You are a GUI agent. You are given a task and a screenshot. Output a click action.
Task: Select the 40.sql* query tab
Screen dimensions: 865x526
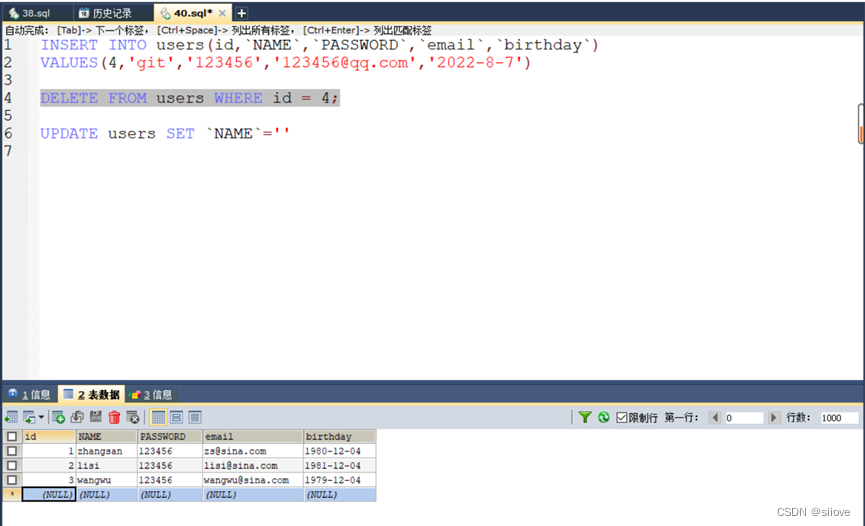pyautogui.click(x=193, y=13)
